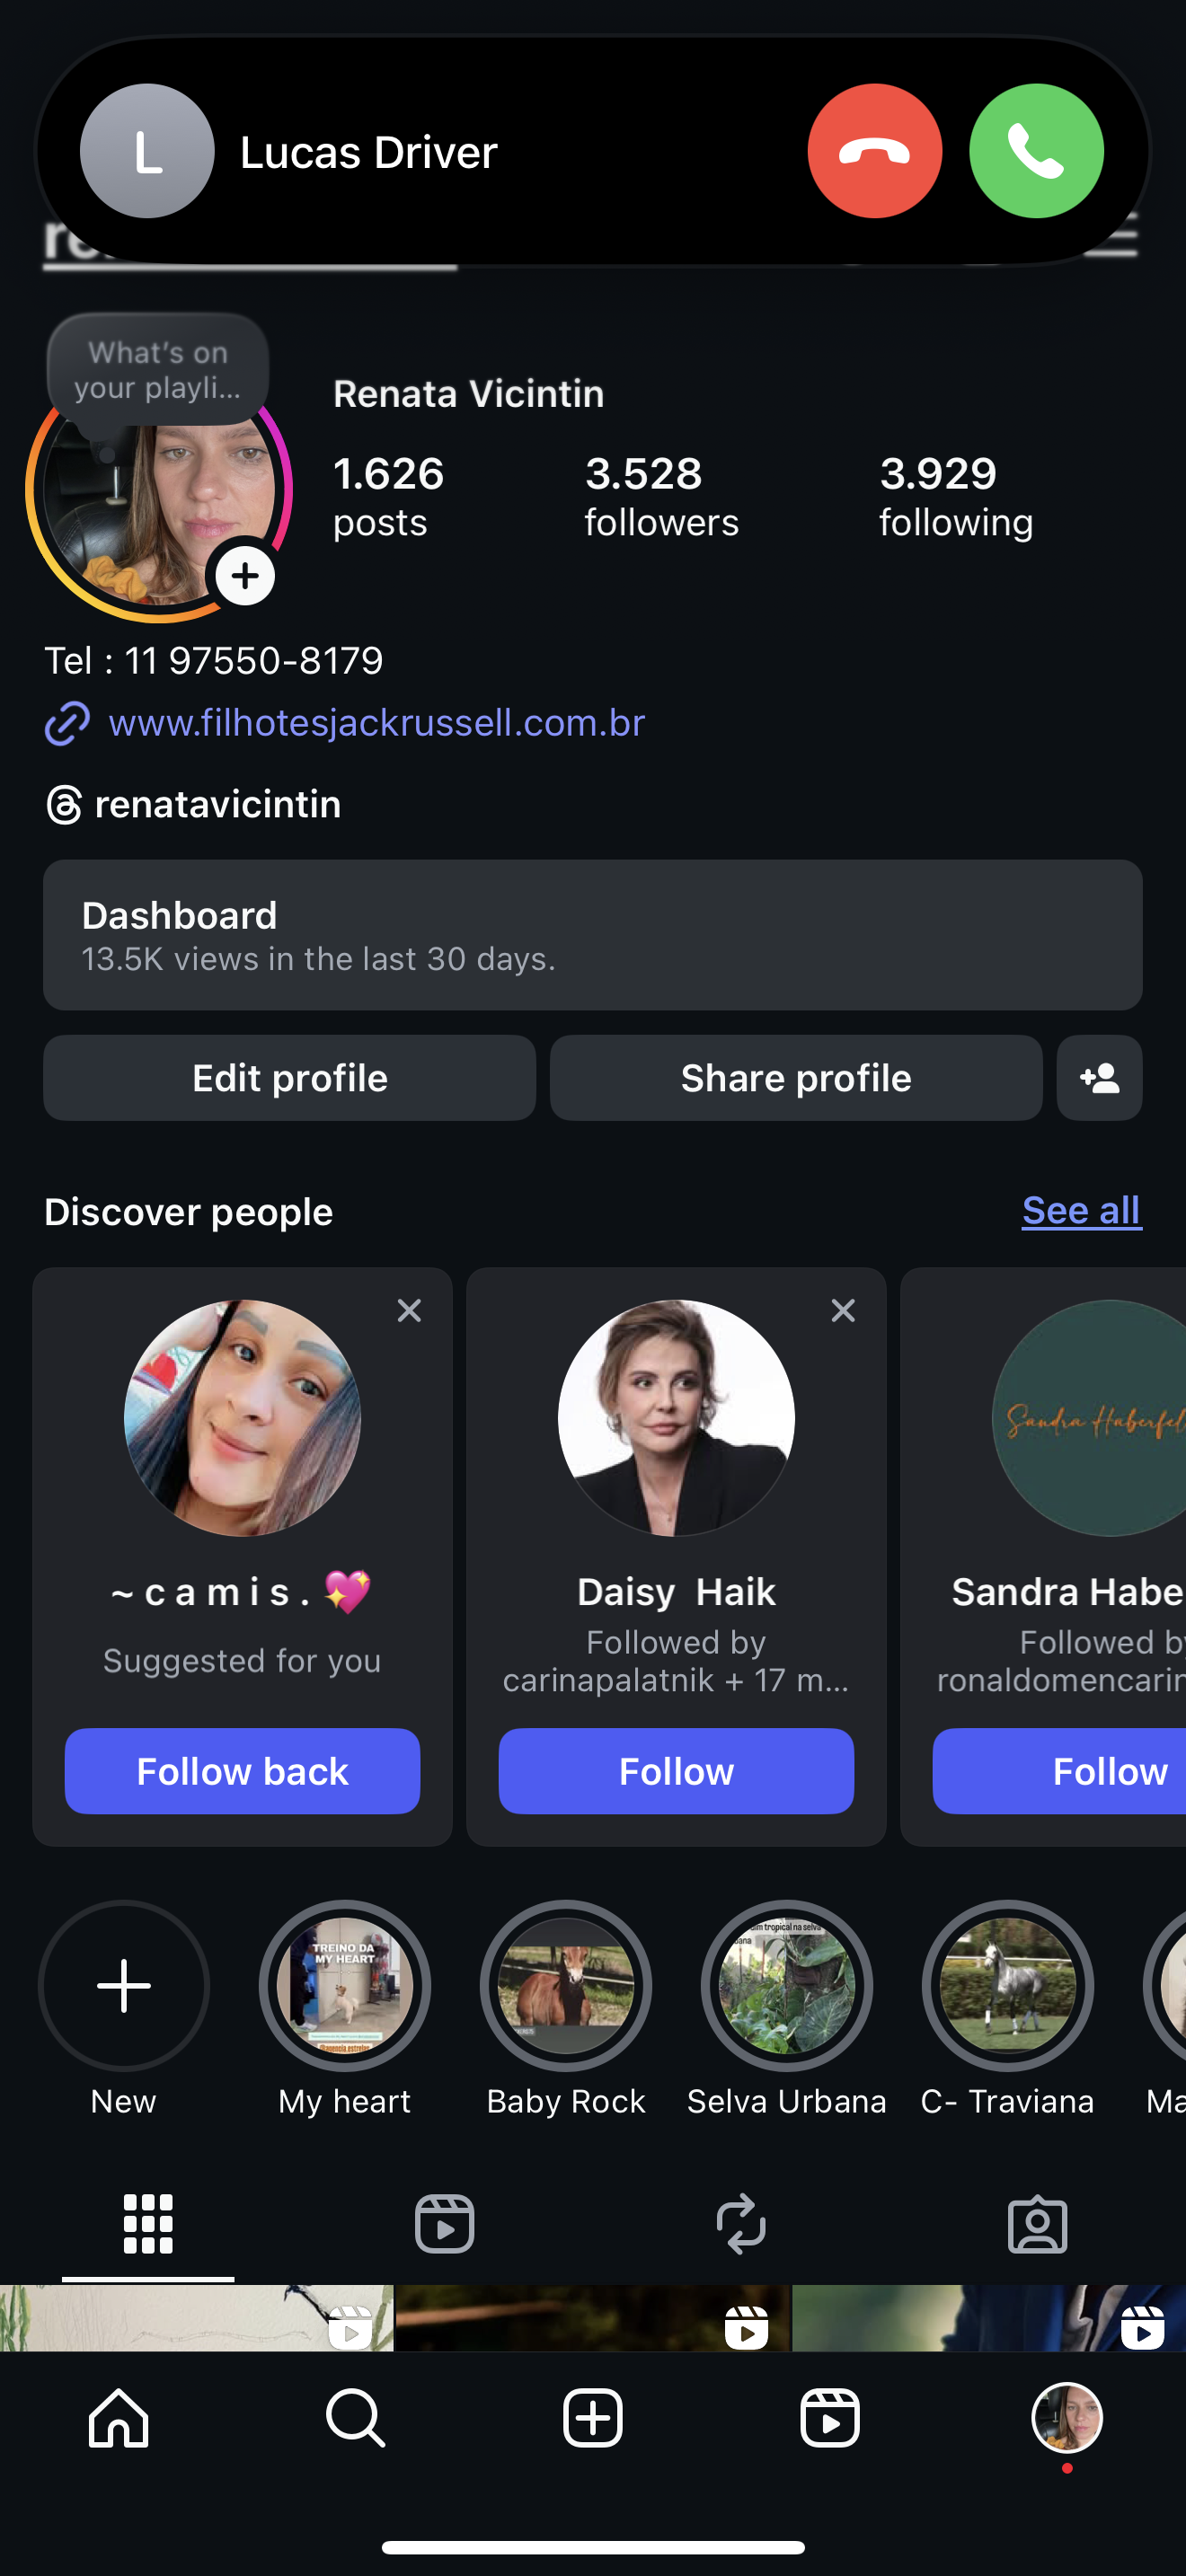
Task: Switch to the reposts tab
Action: click(741, 2224)
